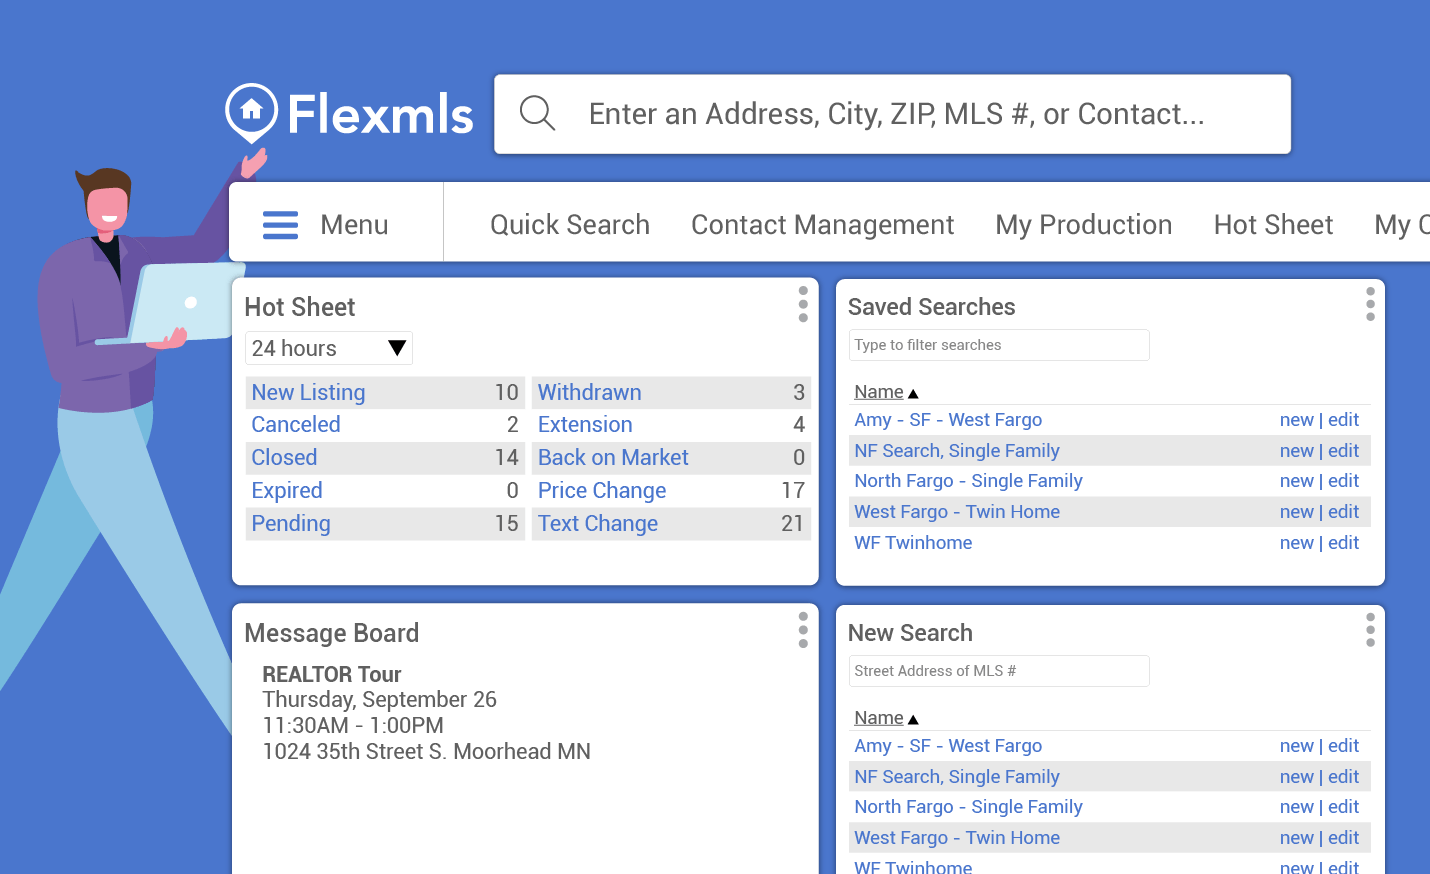Click the filter saved searches field
This screenshot has height=874, width=1430.
pos(999,345)
